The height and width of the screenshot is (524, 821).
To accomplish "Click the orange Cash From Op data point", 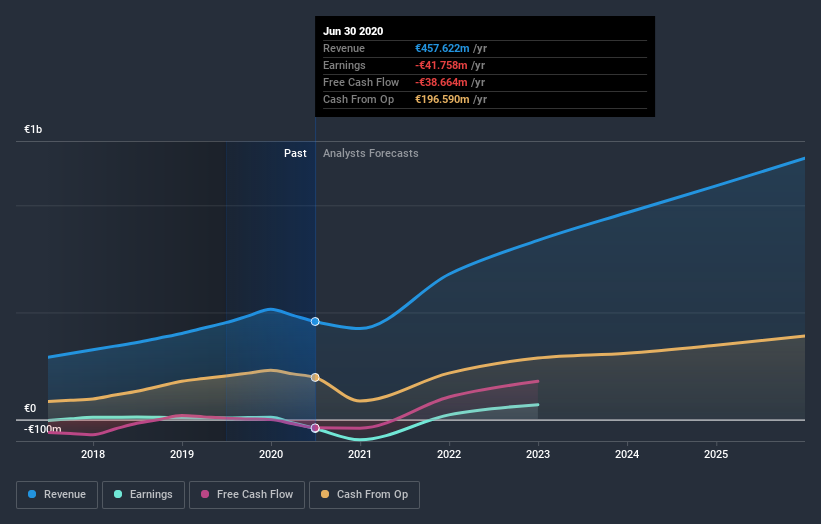I will pos(315,377).
